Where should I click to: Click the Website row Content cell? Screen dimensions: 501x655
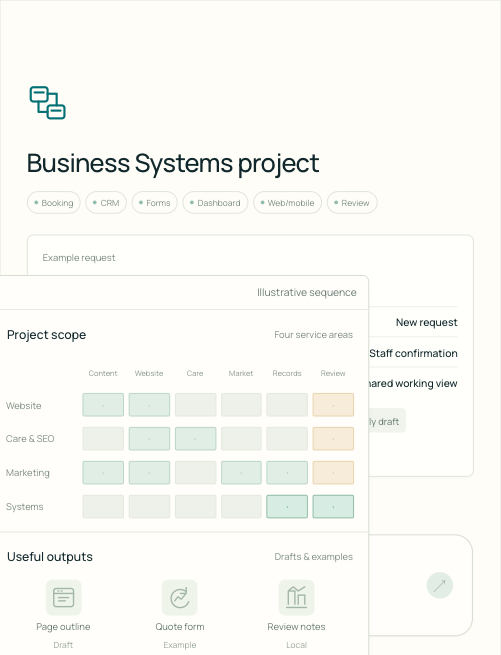point(103,405)
